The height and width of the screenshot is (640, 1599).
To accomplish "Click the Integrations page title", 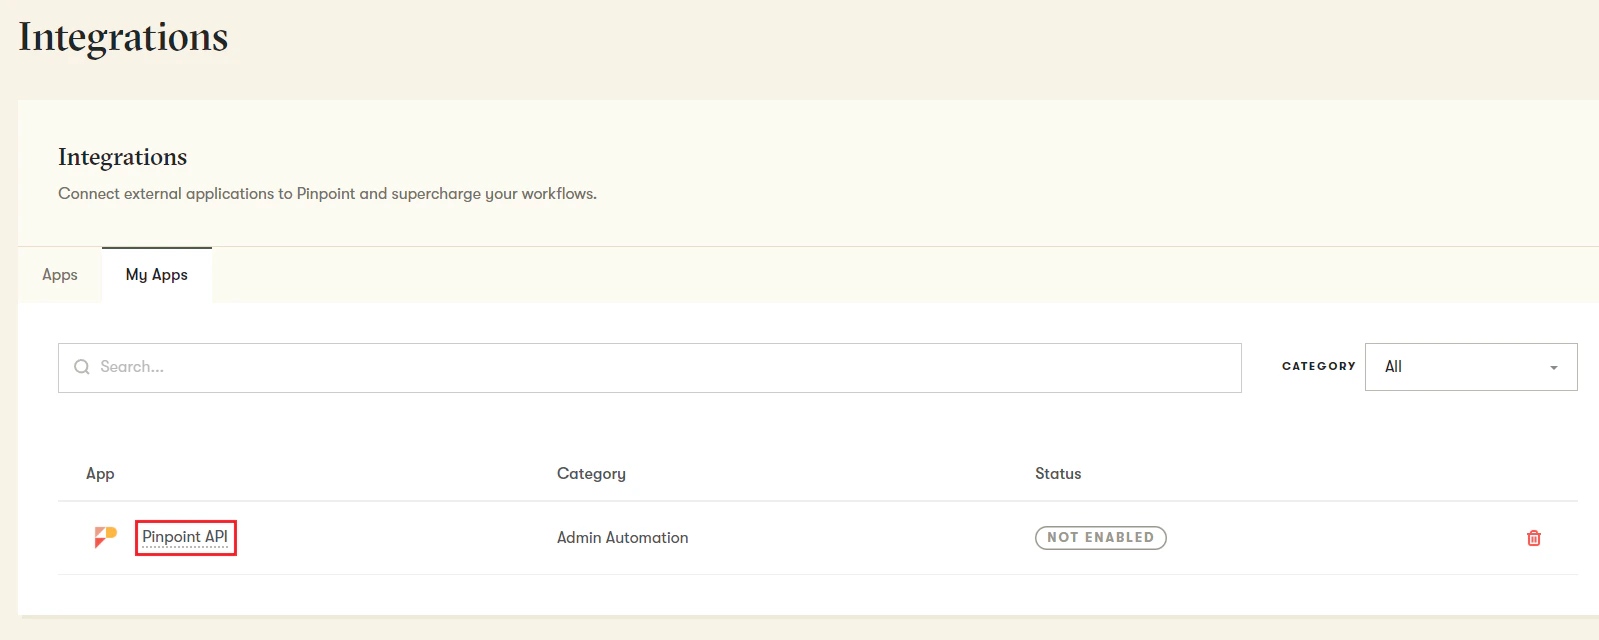I will (x=123, y=37).
